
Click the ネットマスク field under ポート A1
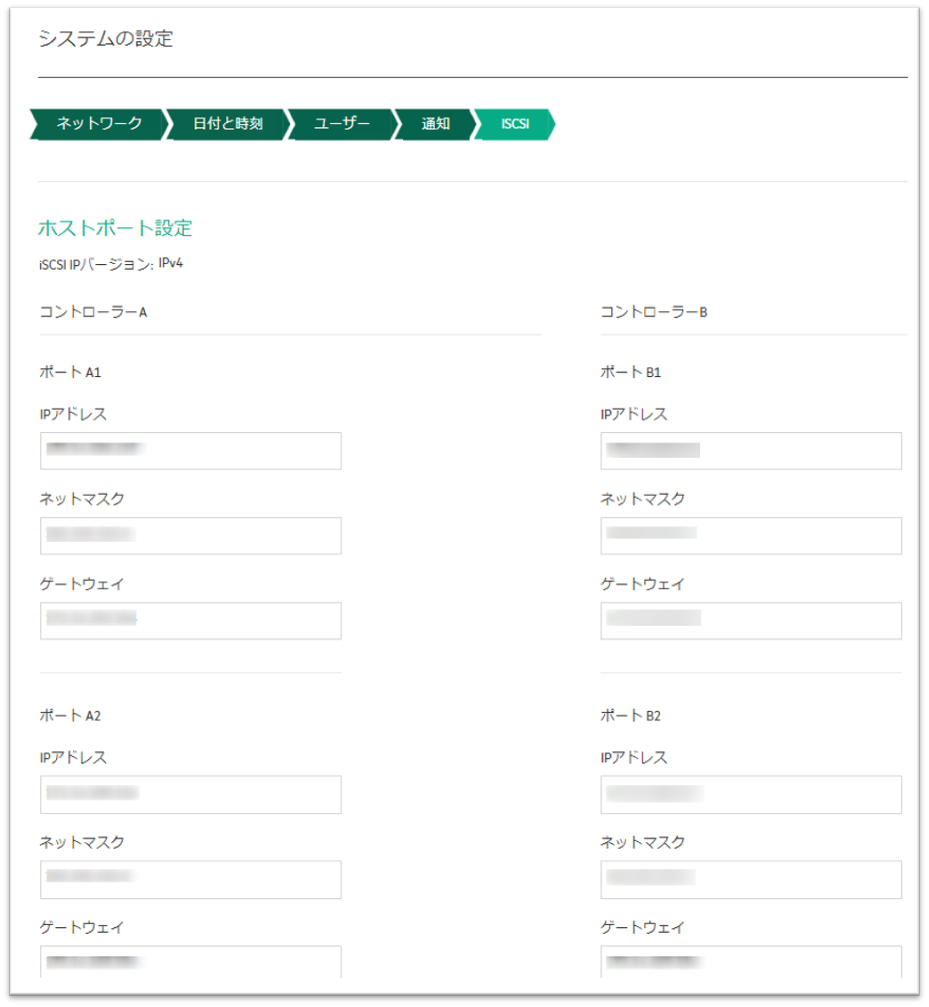(x=190, y=536)
